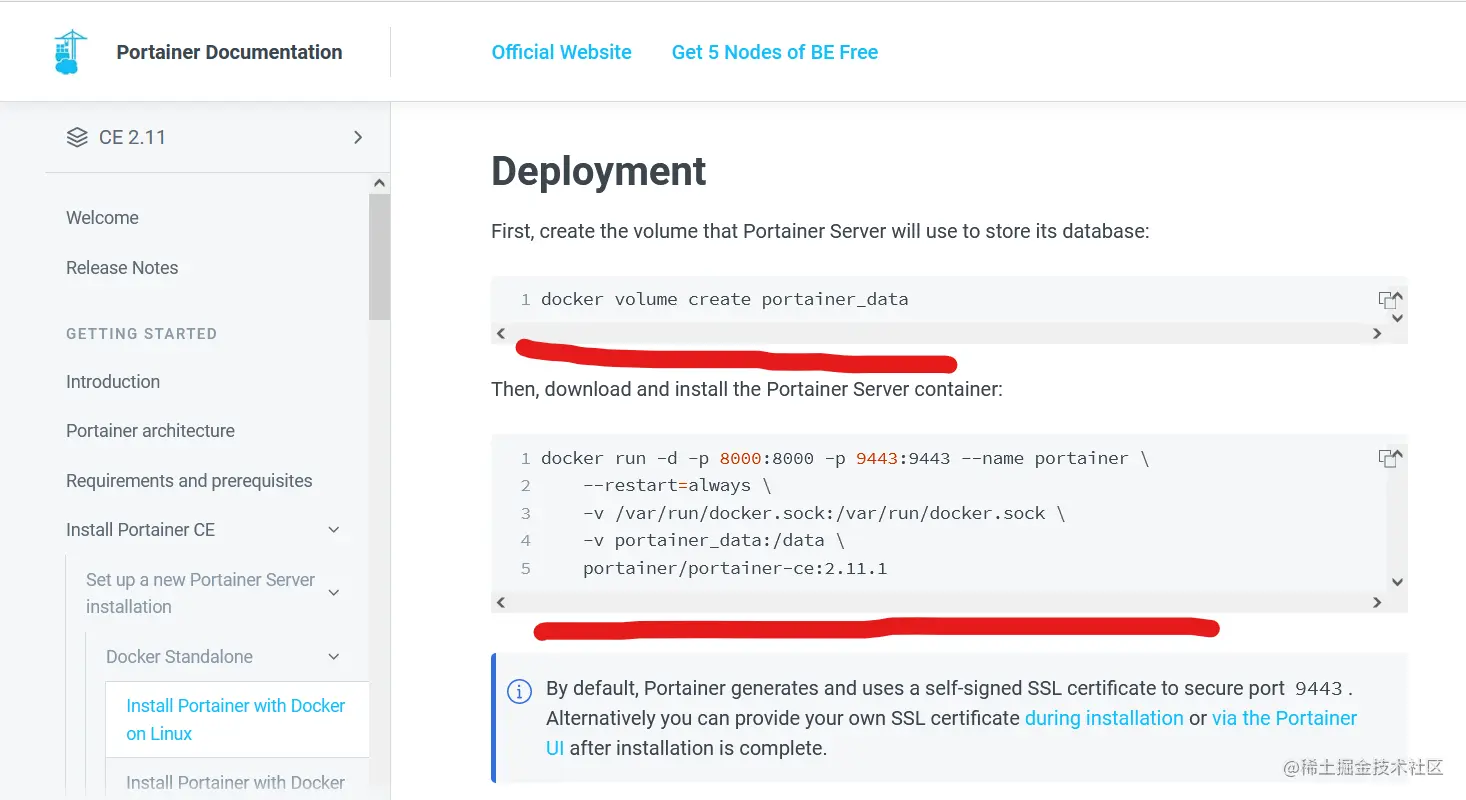Click sidebar scrollbar up arrow
Viewport: 1466px width, 800px height.
coord(379,184)
